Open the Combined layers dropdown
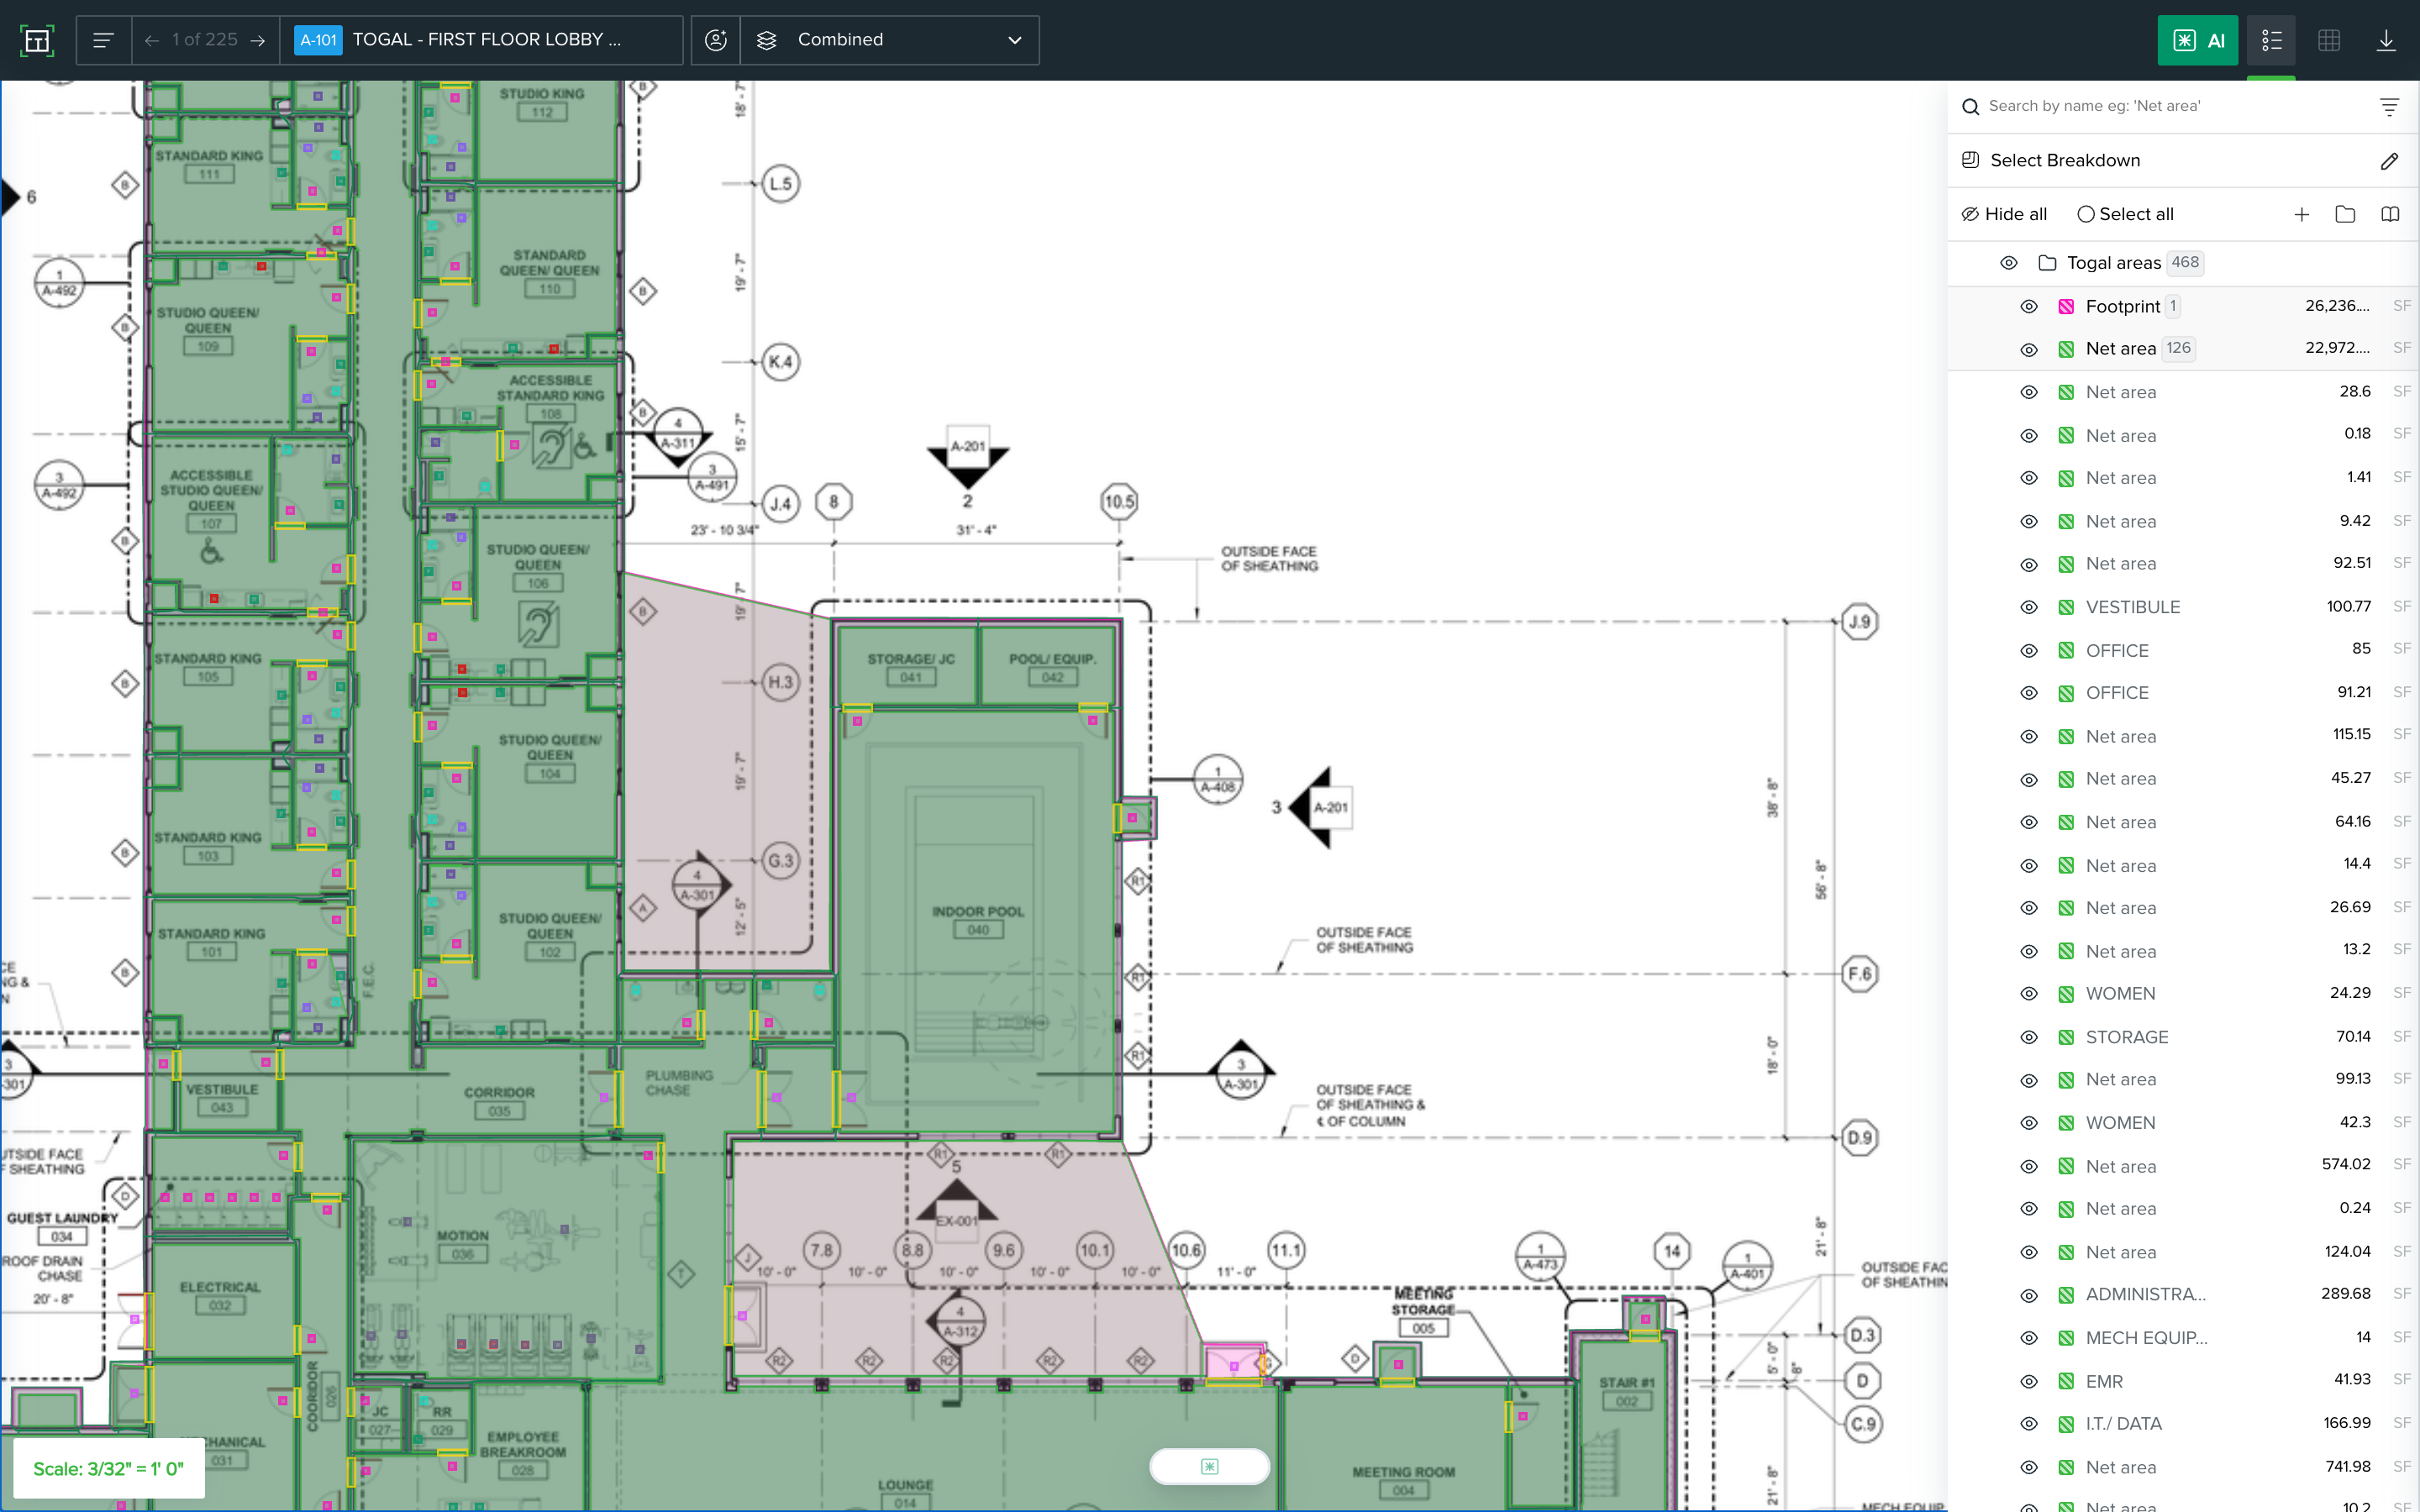This screenshot has height=1512, width=2420. pyautogui.click(x=890, y=40)
